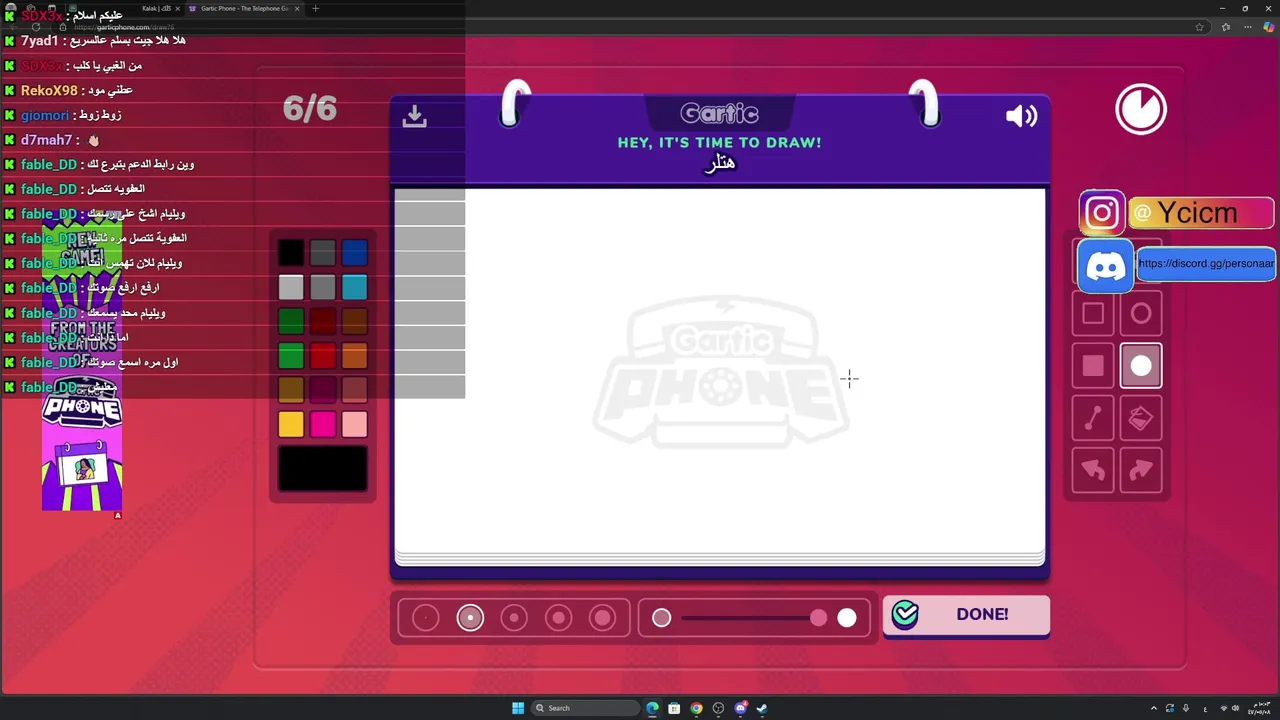Download the drawing with the download icon
The height and width of the screenshot is (720, 1280).
[x=414, y=117]
